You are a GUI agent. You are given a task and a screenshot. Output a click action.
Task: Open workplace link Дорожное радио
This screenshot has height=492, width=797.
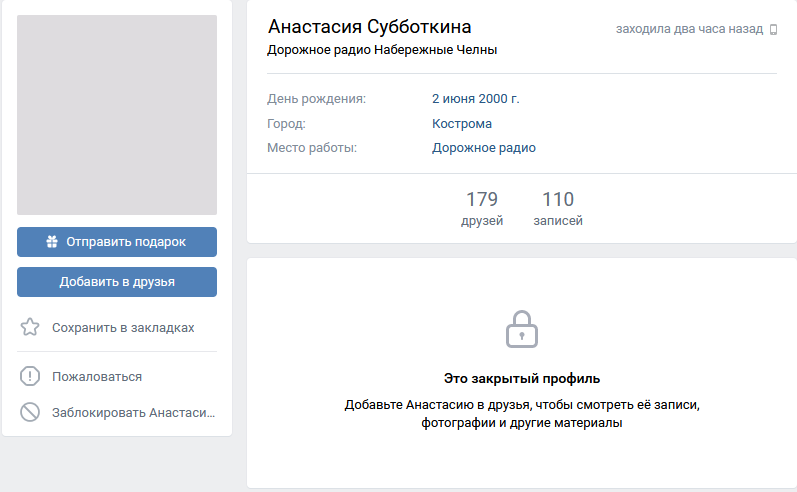484,148
